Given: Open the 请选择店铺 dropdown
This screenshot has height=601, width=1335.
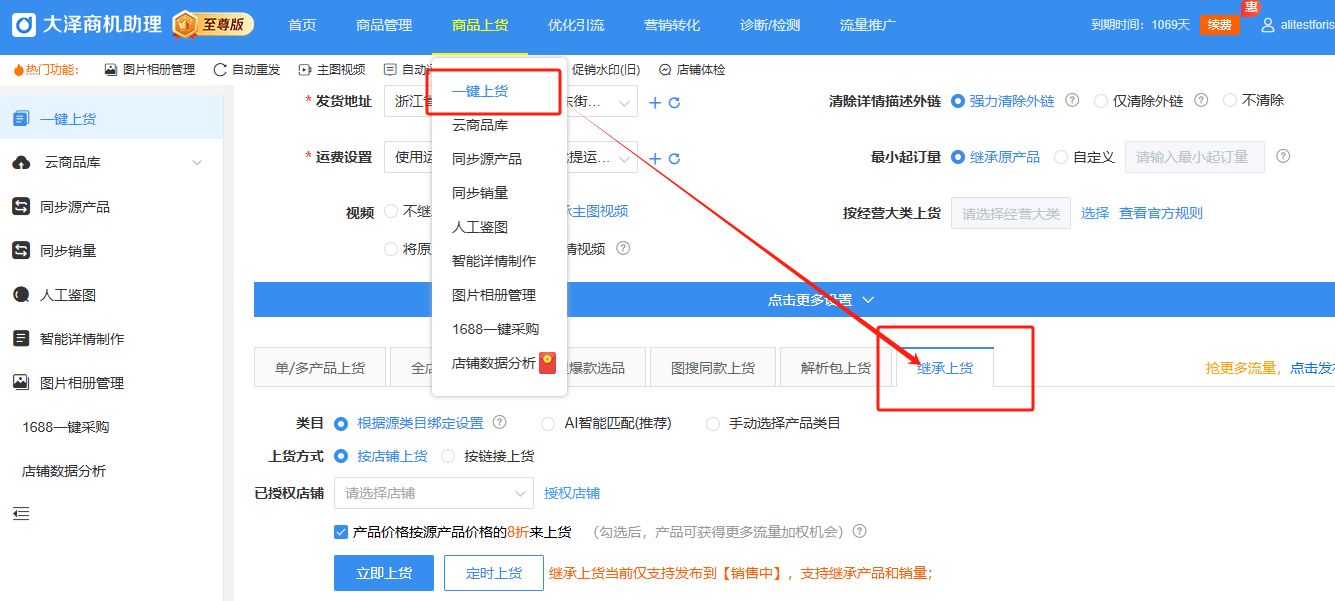Looking at the screenshot, I should pyautogui.click(x=434, y=493).
